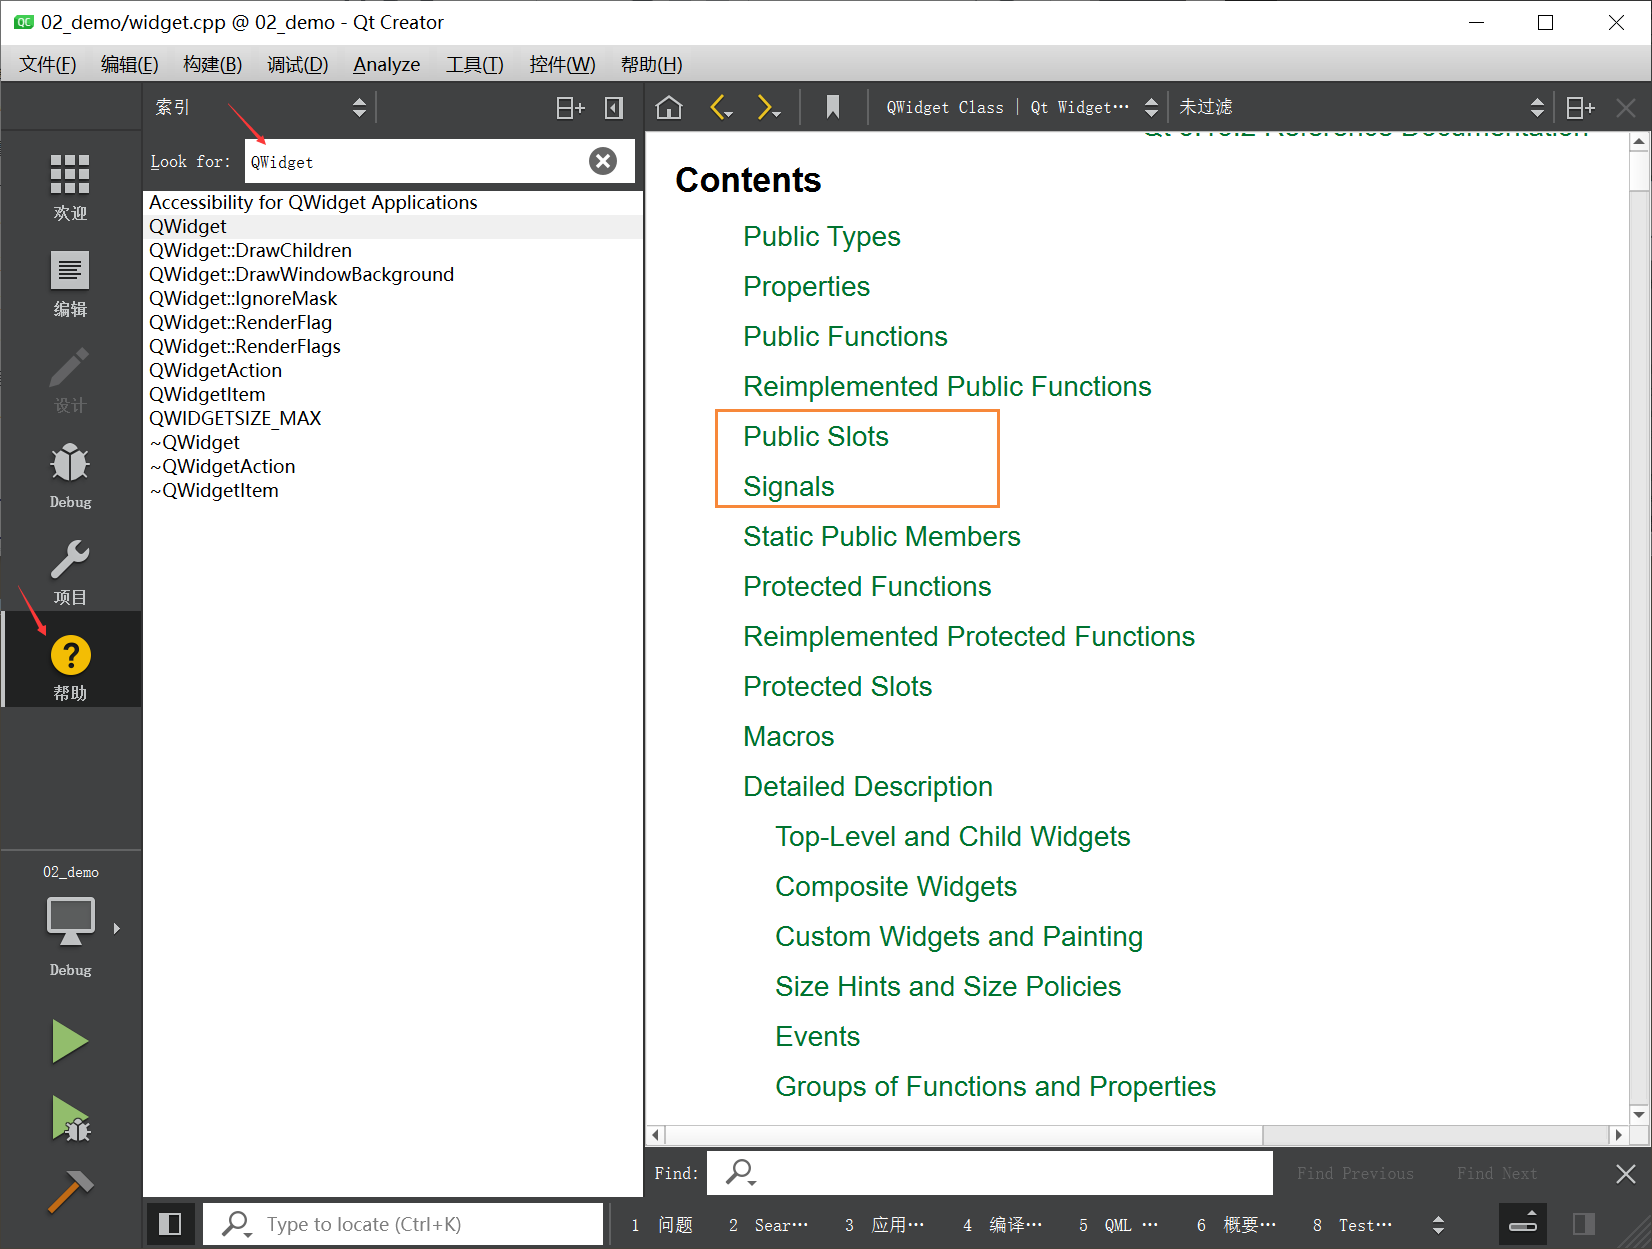This screenshot has height=1249, width=1652.
Task: Open the 文件(F) menu
Action: [47, 64]
